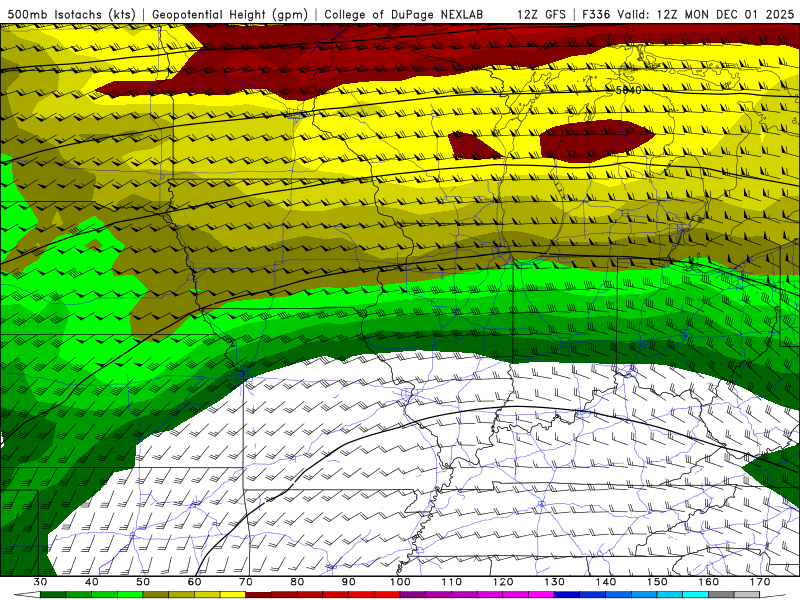Screen dimensions: 800x600
Task: Click the '50' label on the color scale
Action: point(143,582)
